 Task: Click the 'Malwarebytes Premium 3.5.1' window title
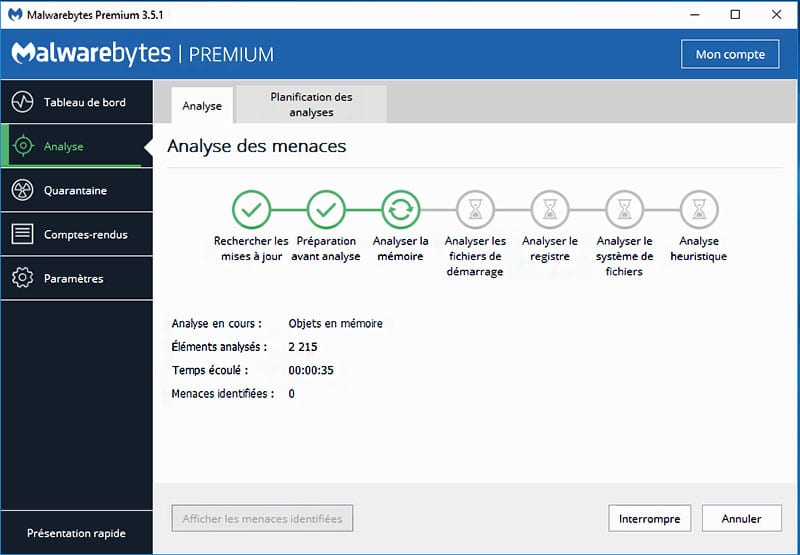point(95,15)
